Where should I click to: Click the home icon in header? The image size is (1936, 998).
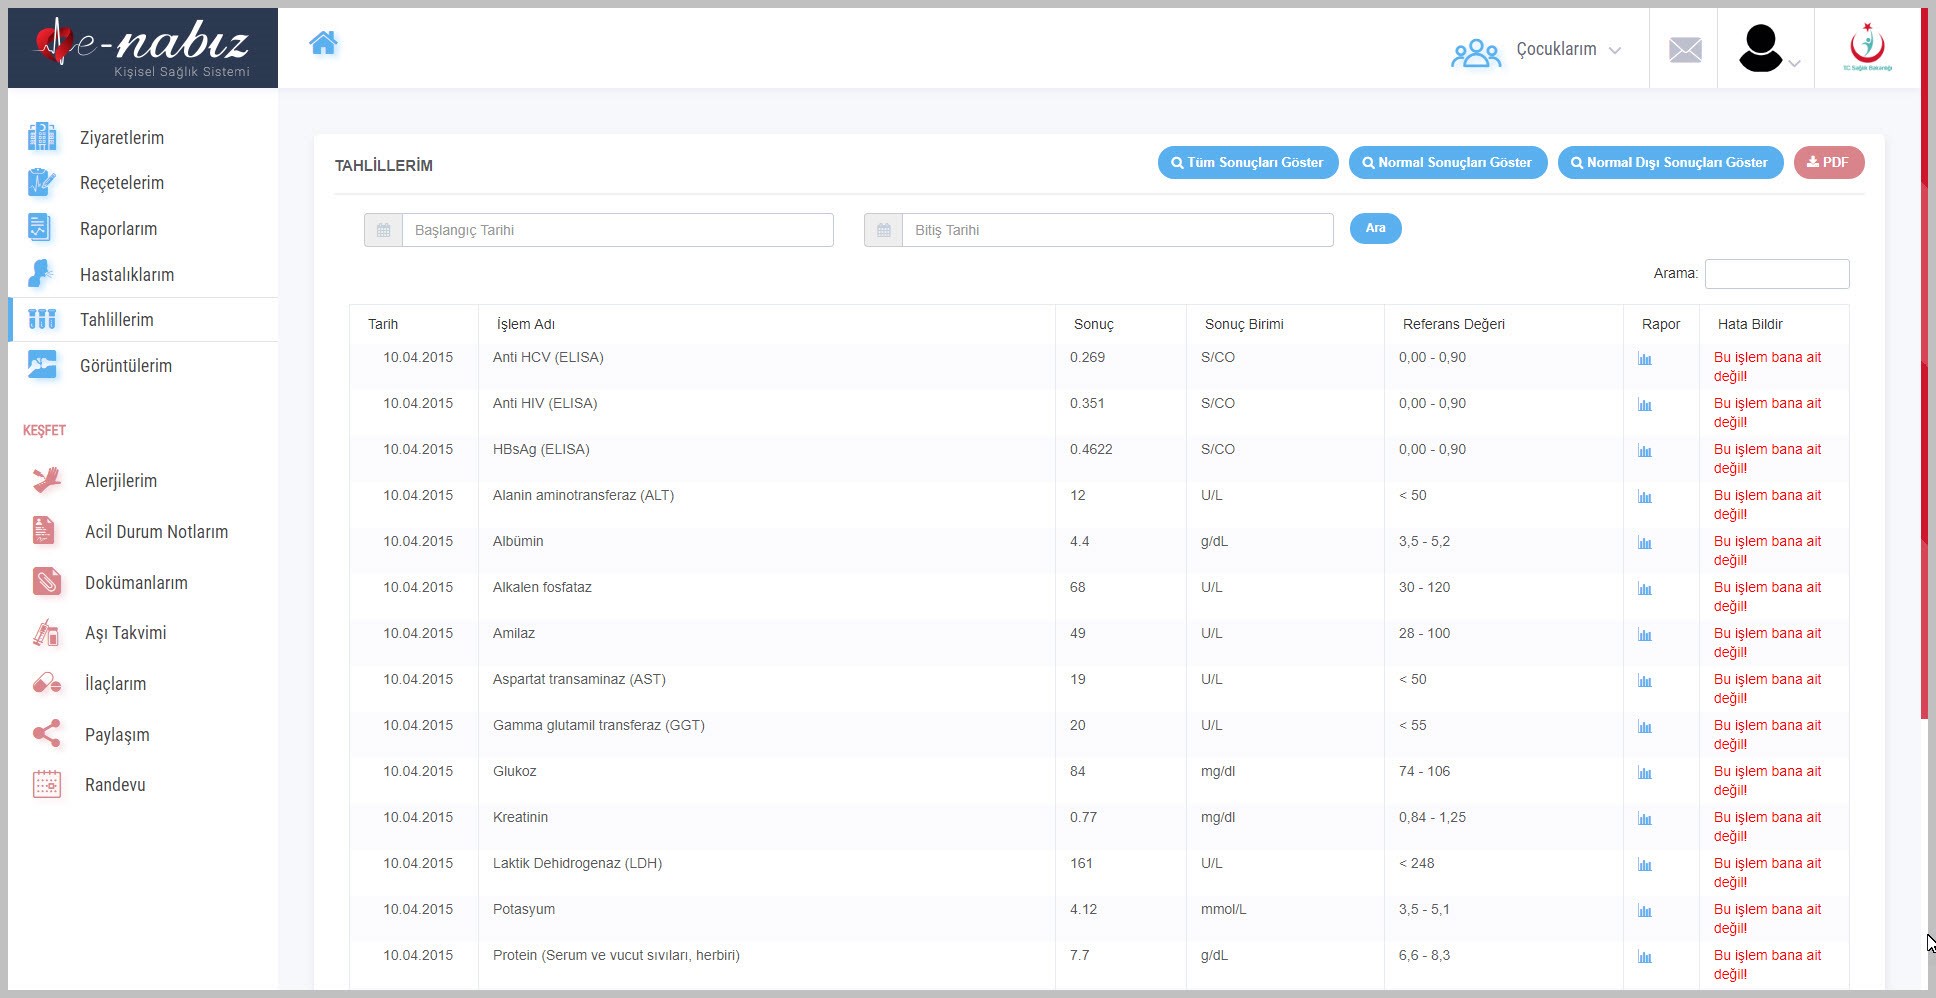pos(323,43)
